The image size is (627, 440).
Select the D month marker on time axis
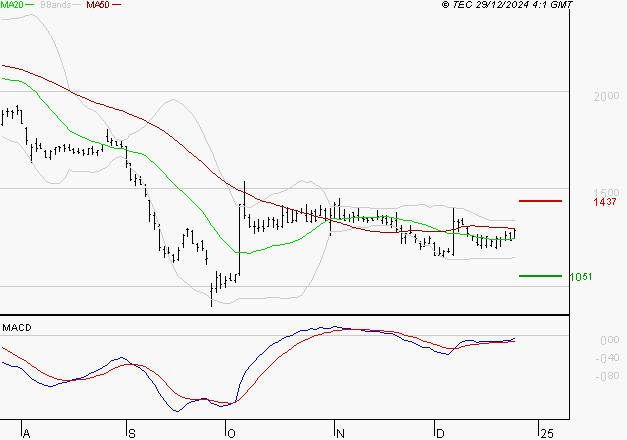440,434
